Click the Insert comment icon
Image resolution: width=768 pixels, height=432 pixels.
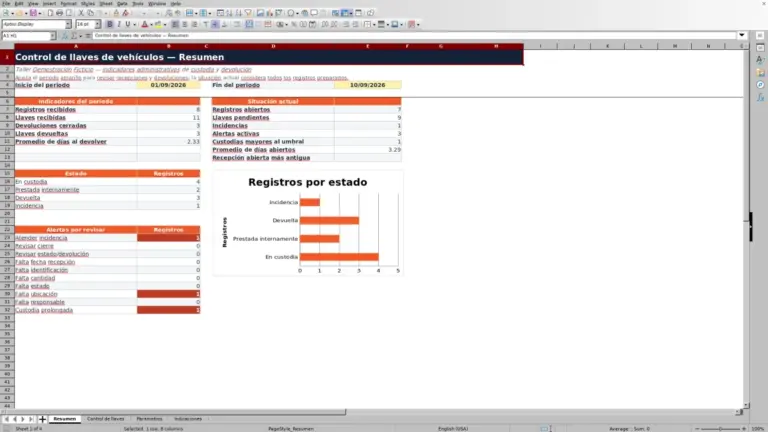pos(314,13)
